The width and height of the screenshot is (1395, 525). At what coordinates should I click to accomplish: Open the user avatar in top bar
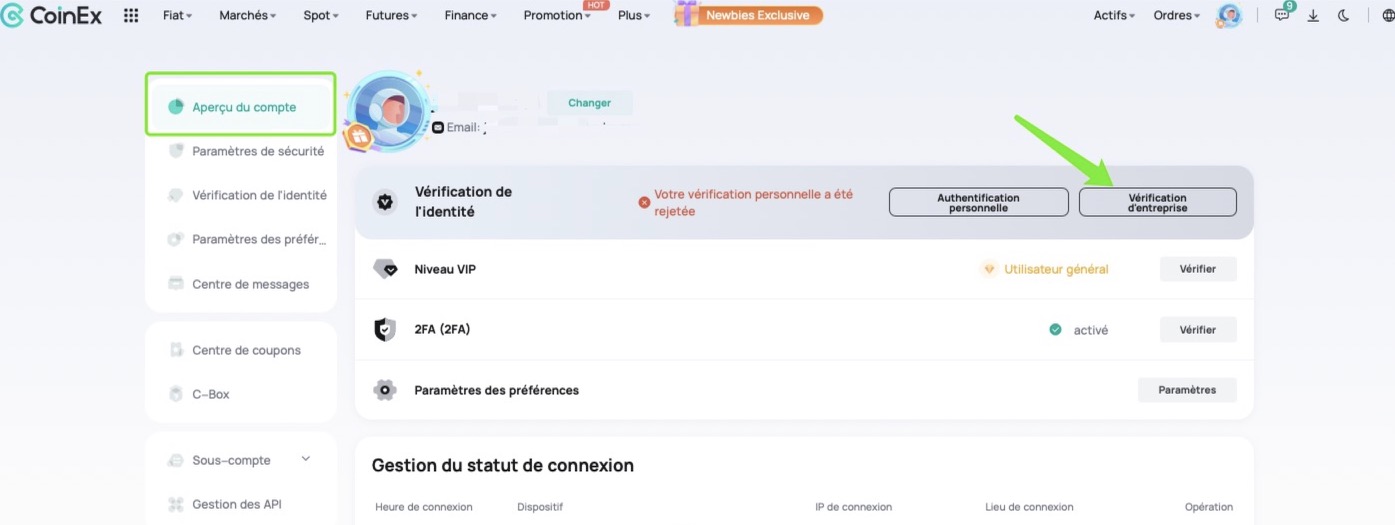tap(1228, 15)
